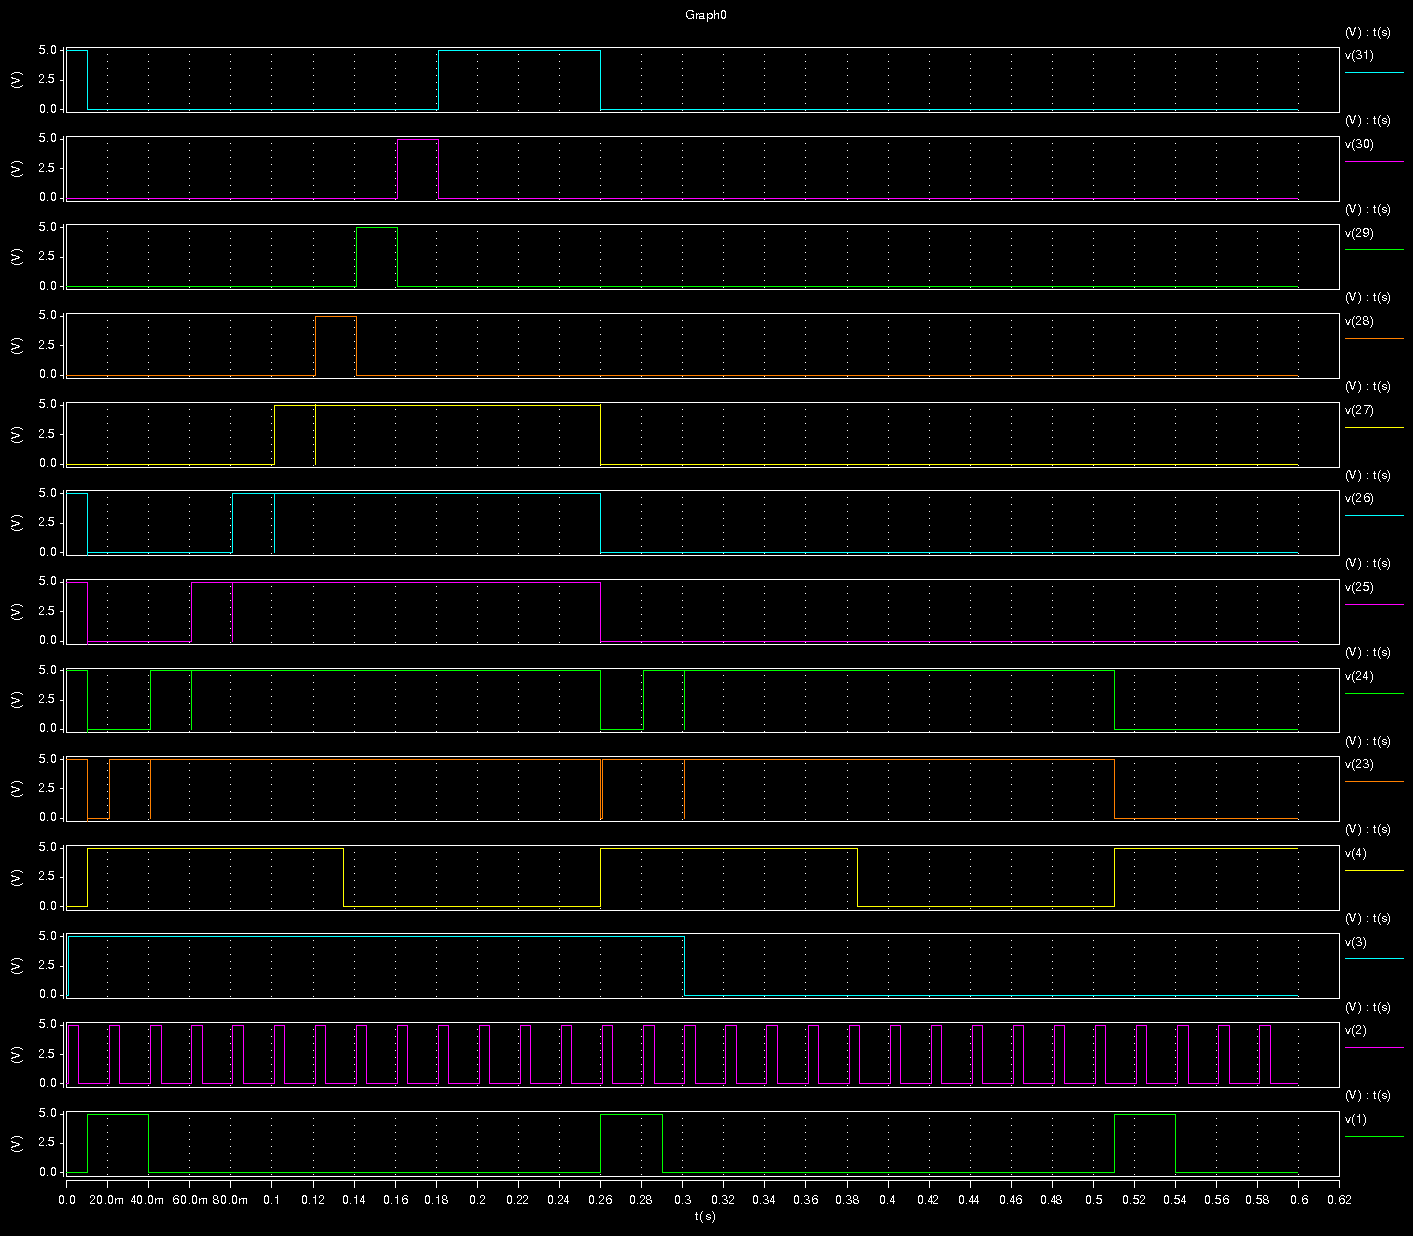1413x1236 pixels.
Task: Click the 0.62 tick on the time axis
Action: [1339, 1199]
